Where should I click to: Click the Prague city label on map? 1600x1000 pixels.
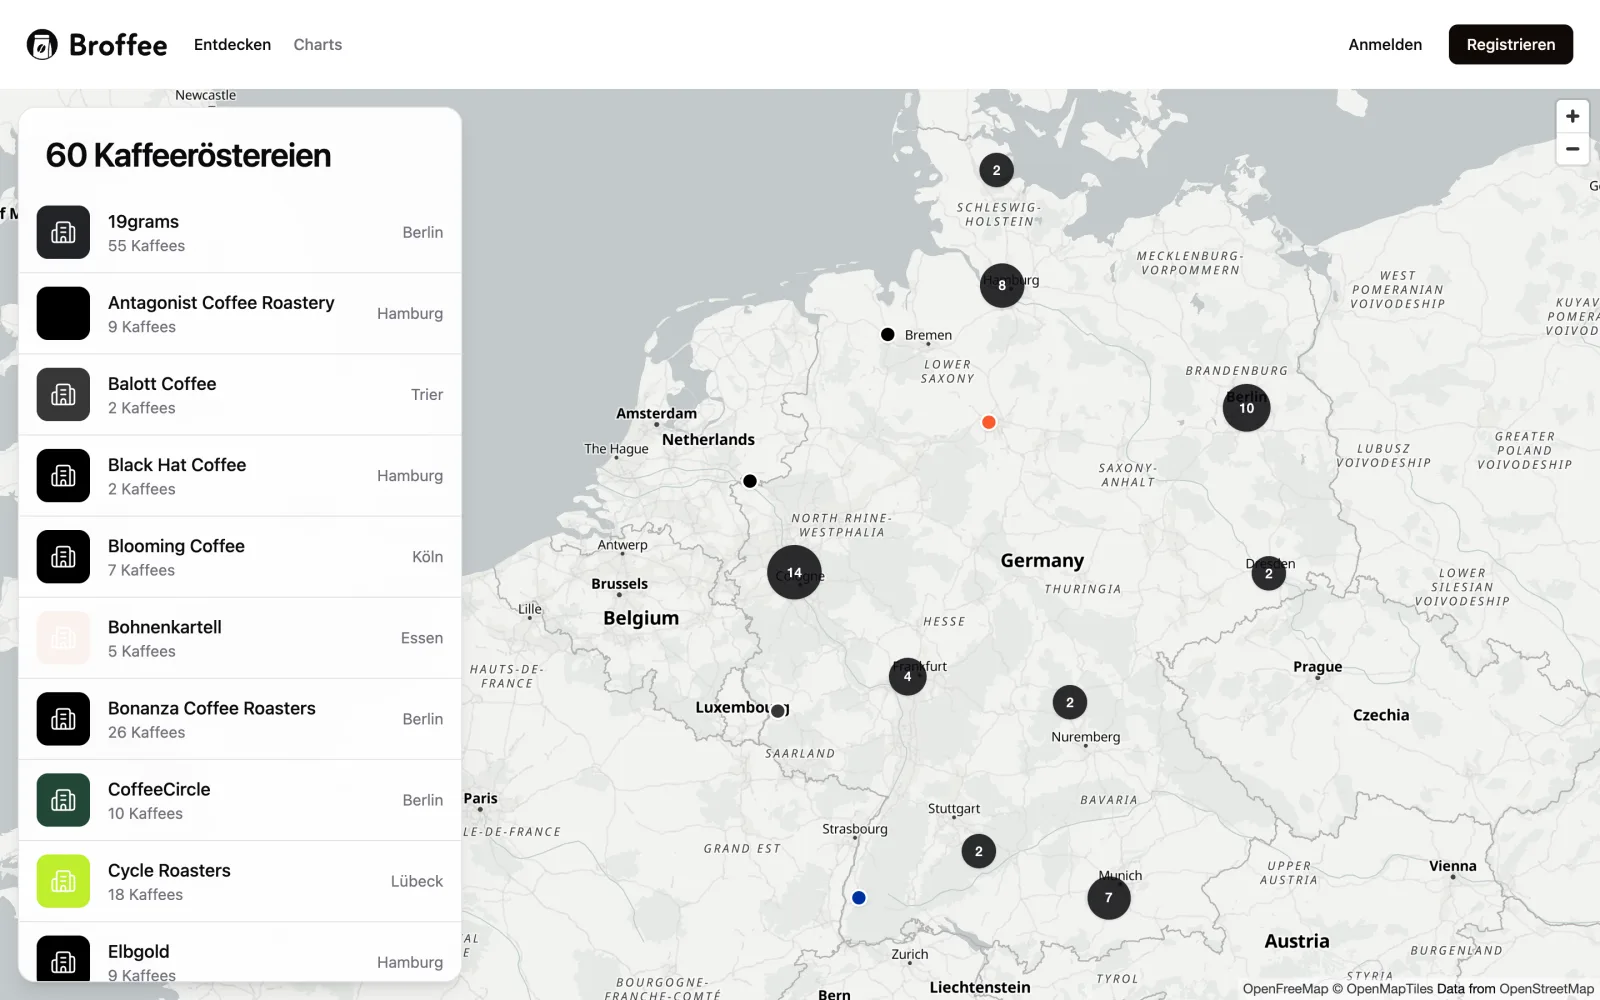tap(1317, 666)
